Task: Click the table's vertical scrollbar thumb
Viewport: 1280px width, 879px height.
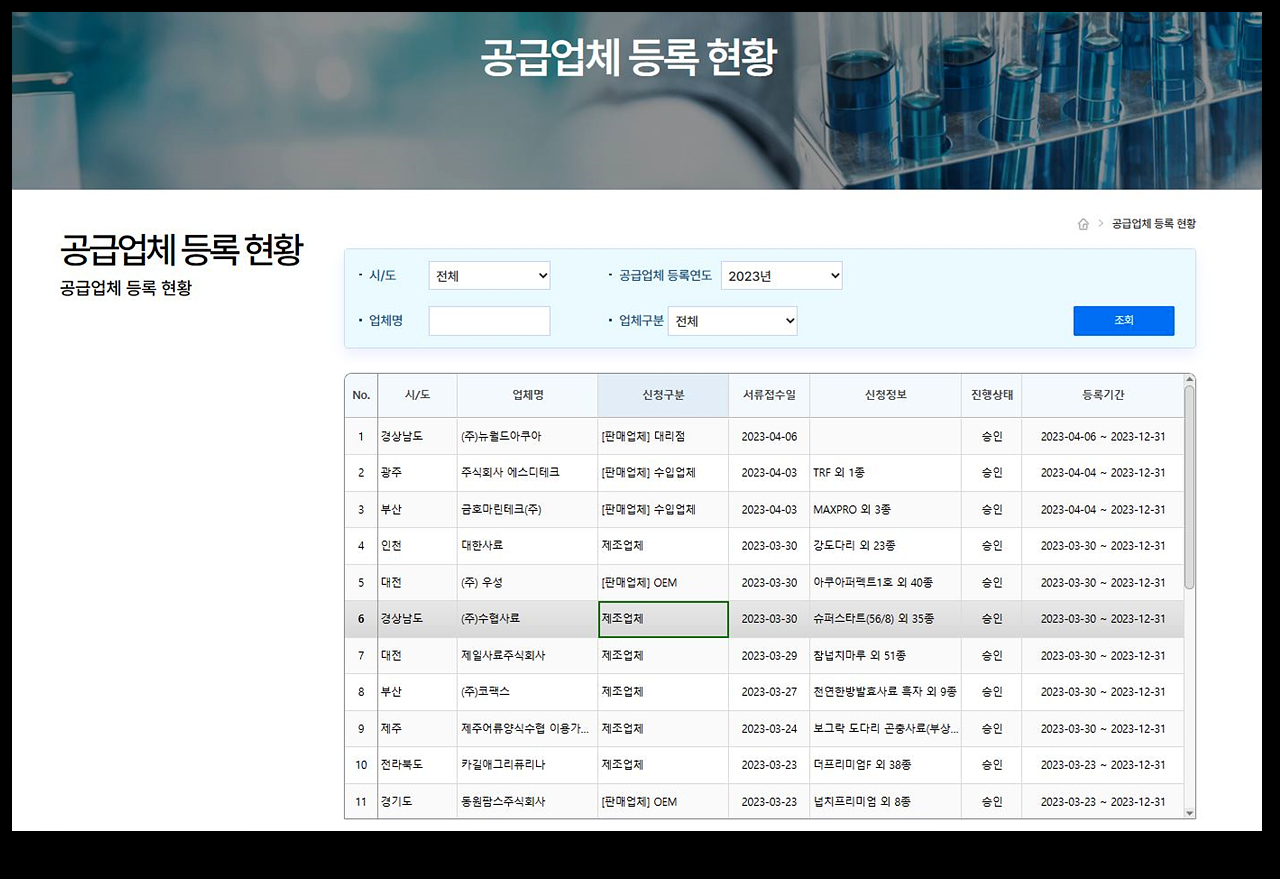Action: (1189, 487)
